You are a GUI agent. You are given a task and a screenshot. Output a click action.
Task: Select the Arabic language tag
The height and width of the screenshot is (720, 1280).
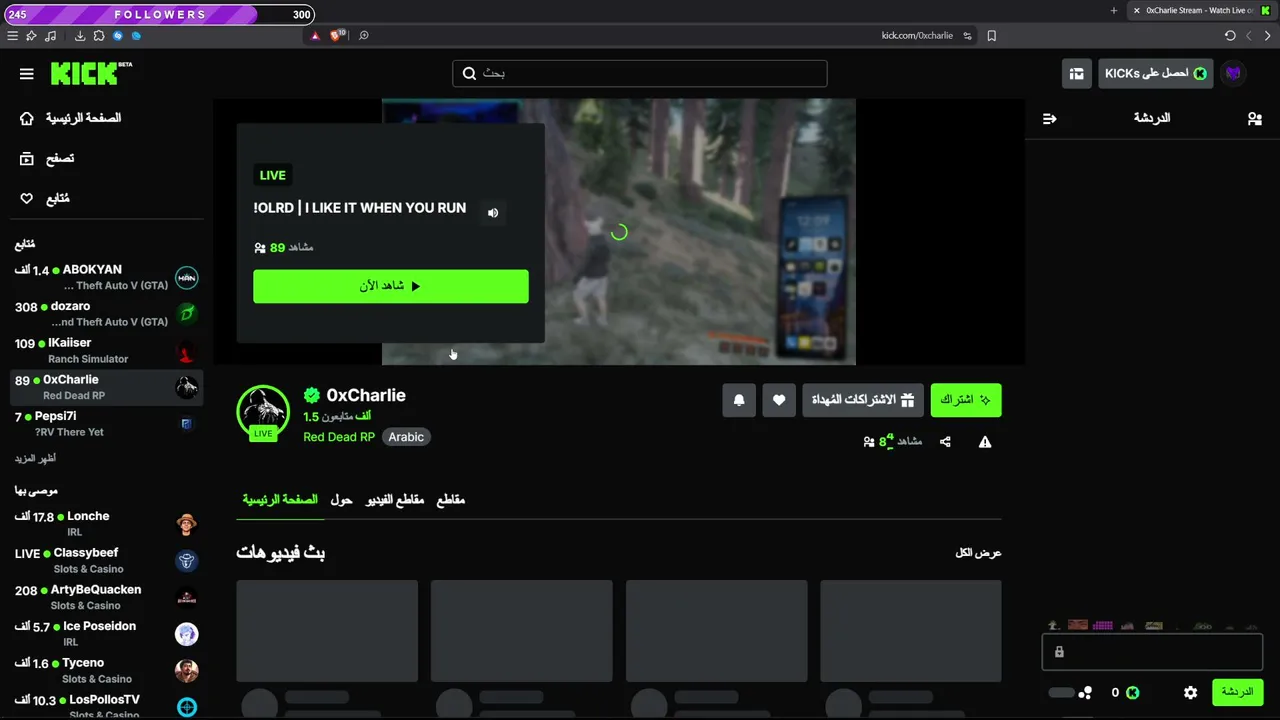pyautogui.click(x=406, y=437)
